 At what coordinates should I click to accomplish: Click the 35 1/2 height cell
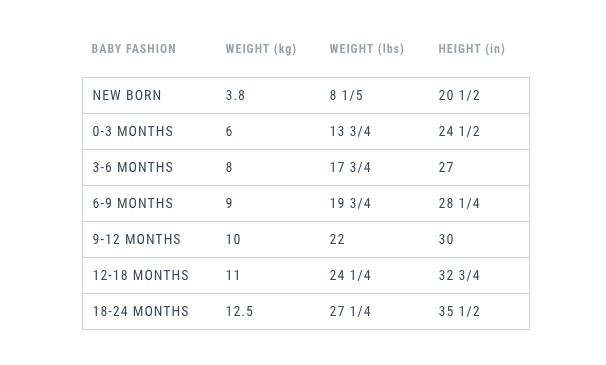point(459,311)
